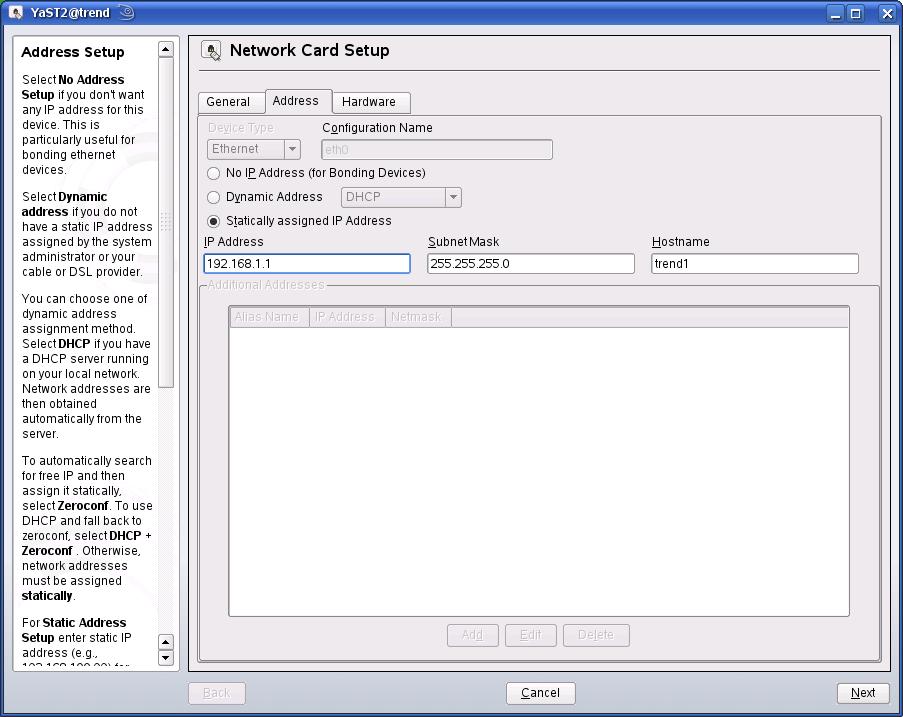Click the Network Card Setup header icon
903x717 pixels.
(x=211, y=51)
